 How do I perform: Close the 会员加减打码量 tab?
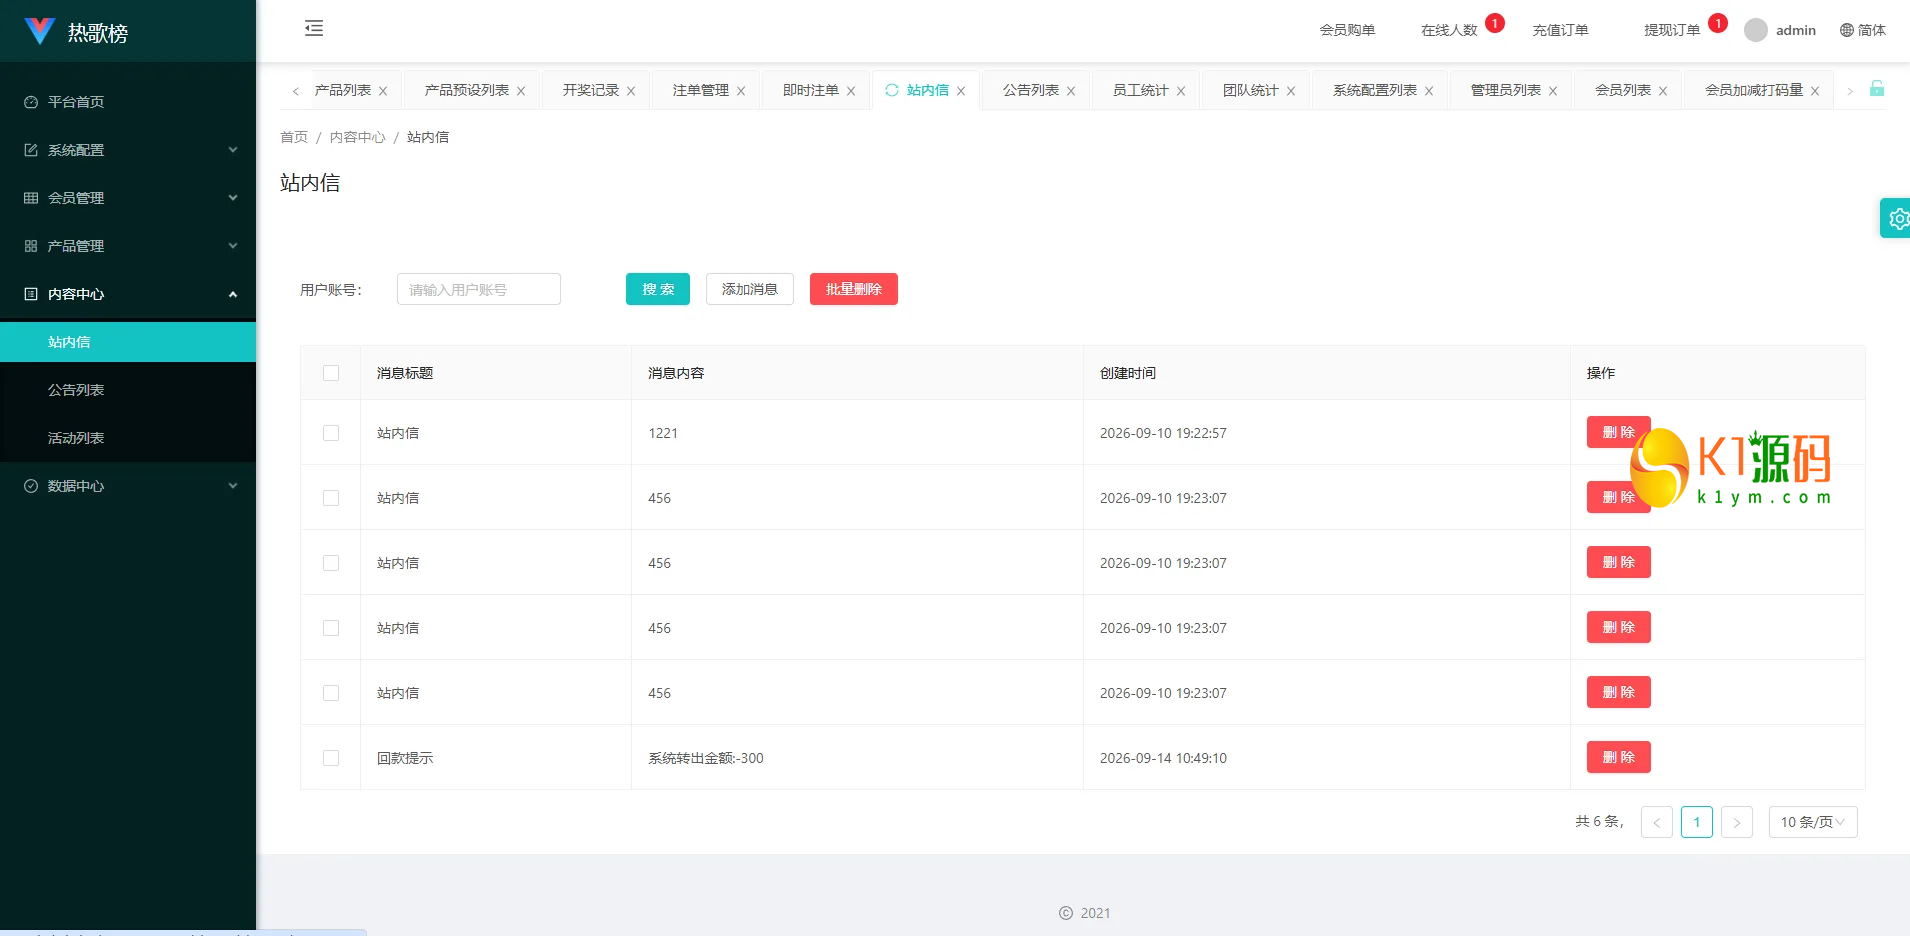click(x=1815, y=91)
